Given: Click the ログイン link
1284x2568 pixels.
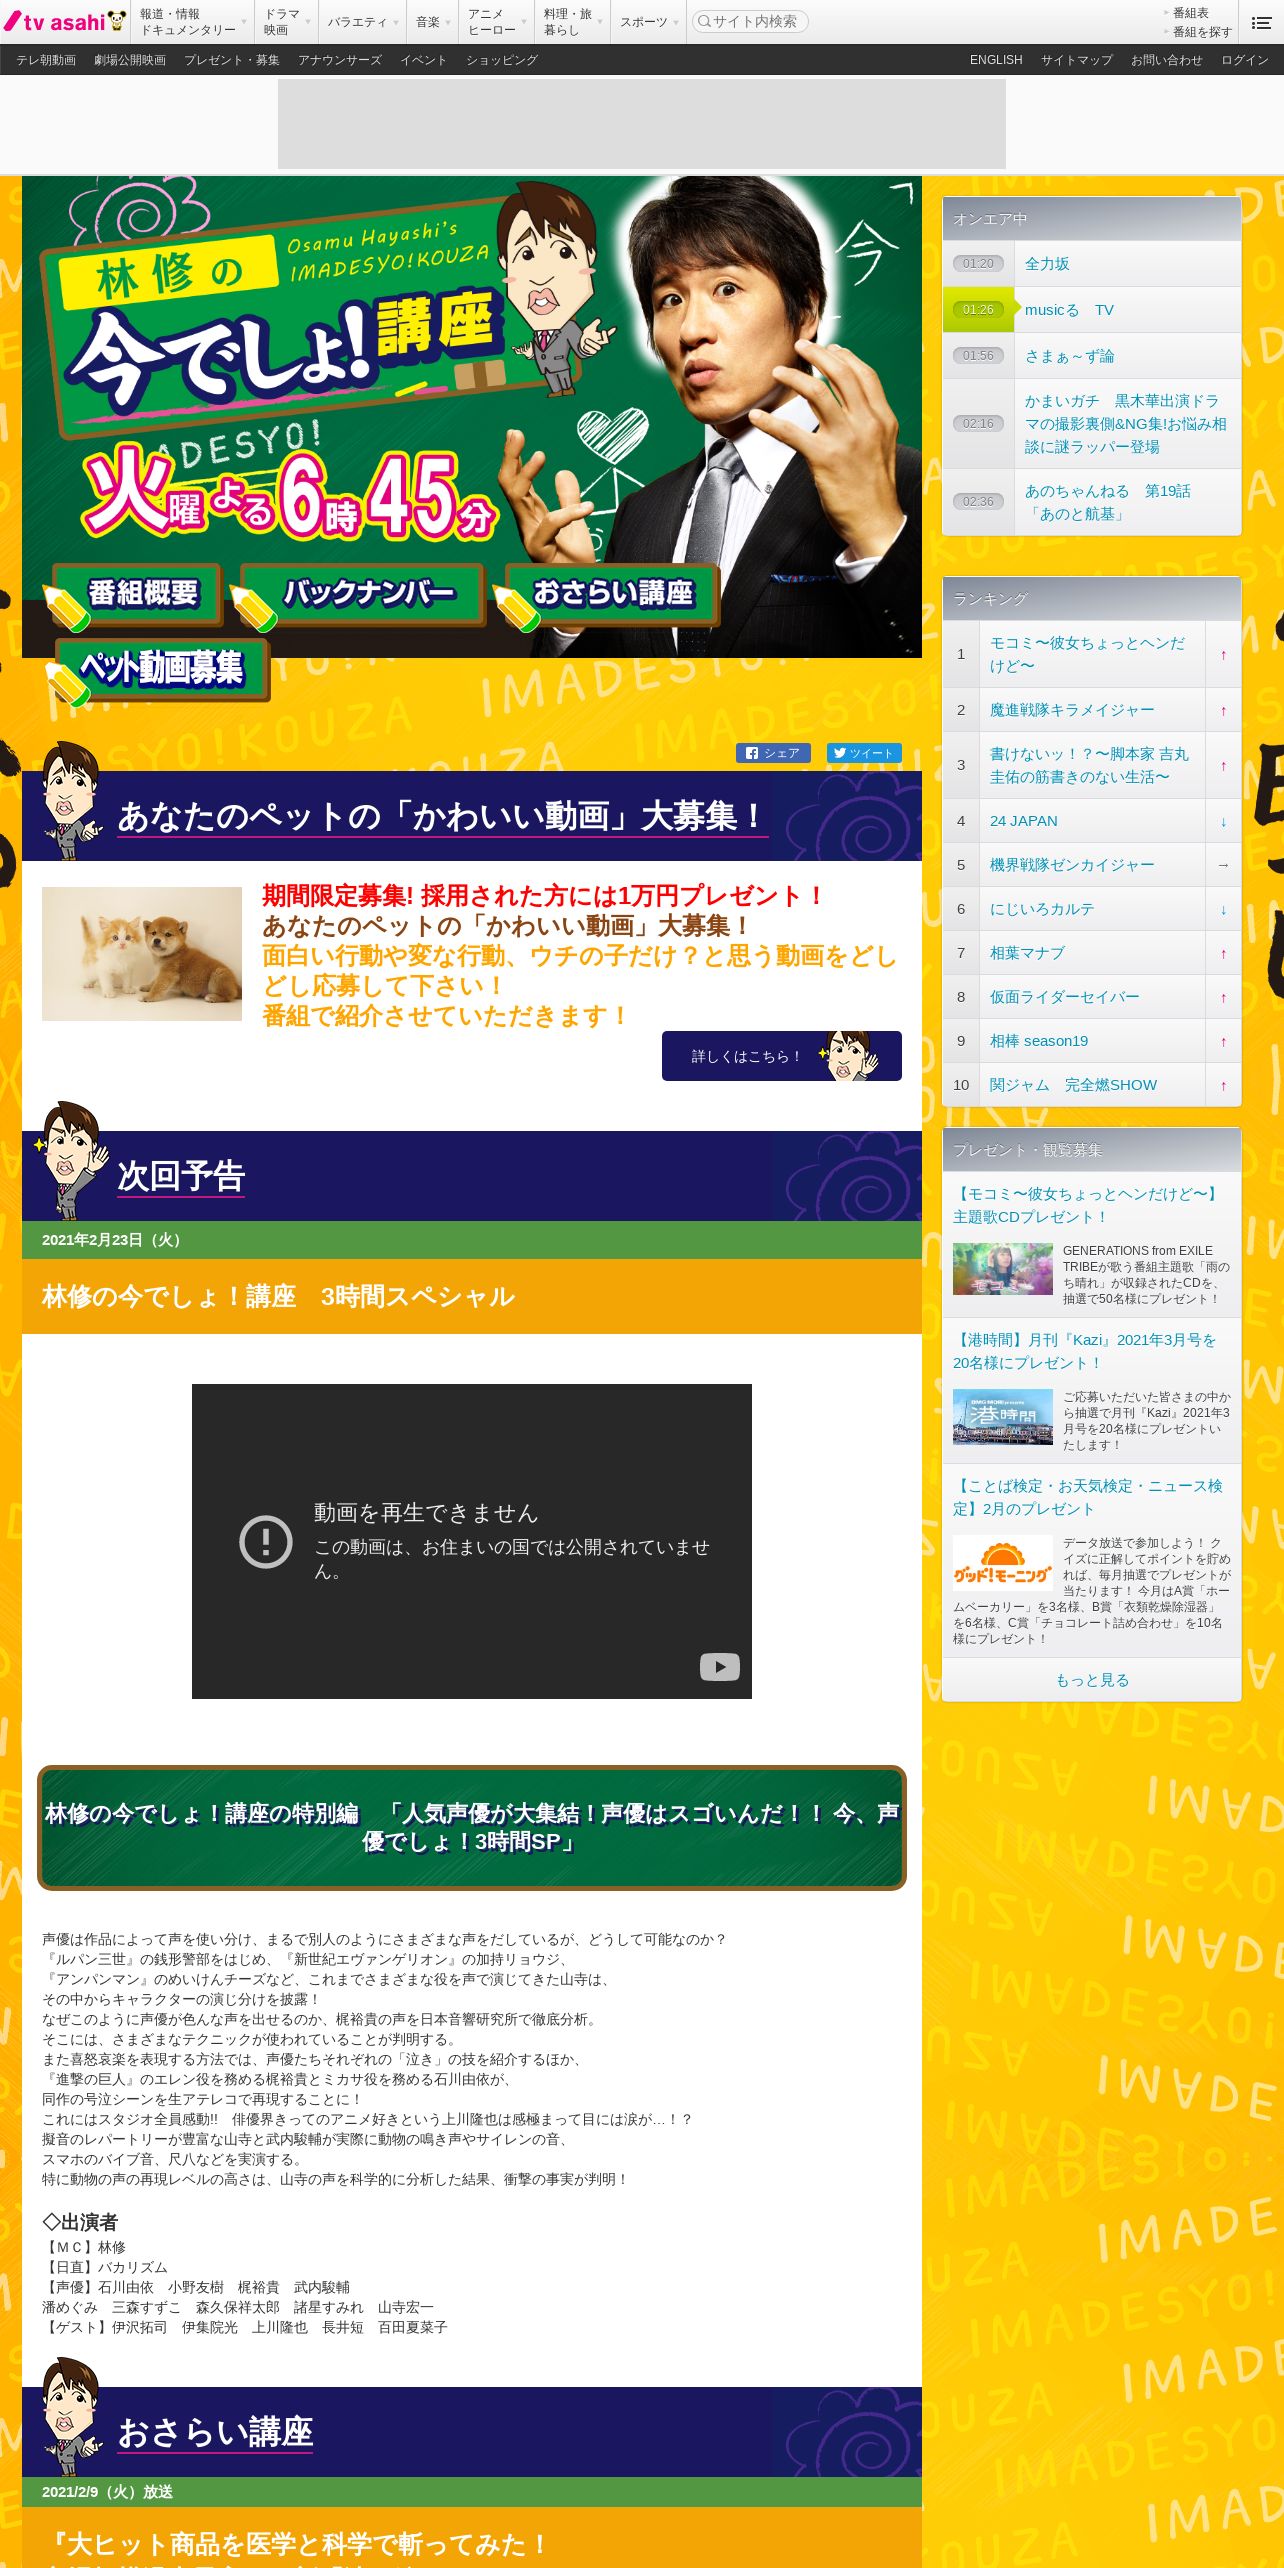Looking at the screenshot, I should point(1245,60).
